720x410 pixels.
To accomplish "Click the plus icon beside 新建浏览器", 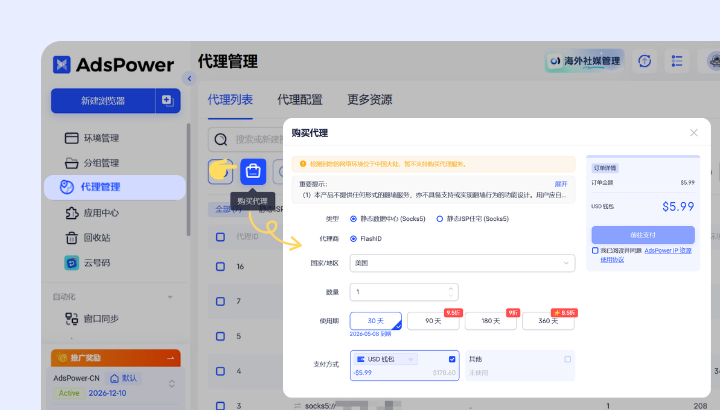I will [x=168, y=101].
